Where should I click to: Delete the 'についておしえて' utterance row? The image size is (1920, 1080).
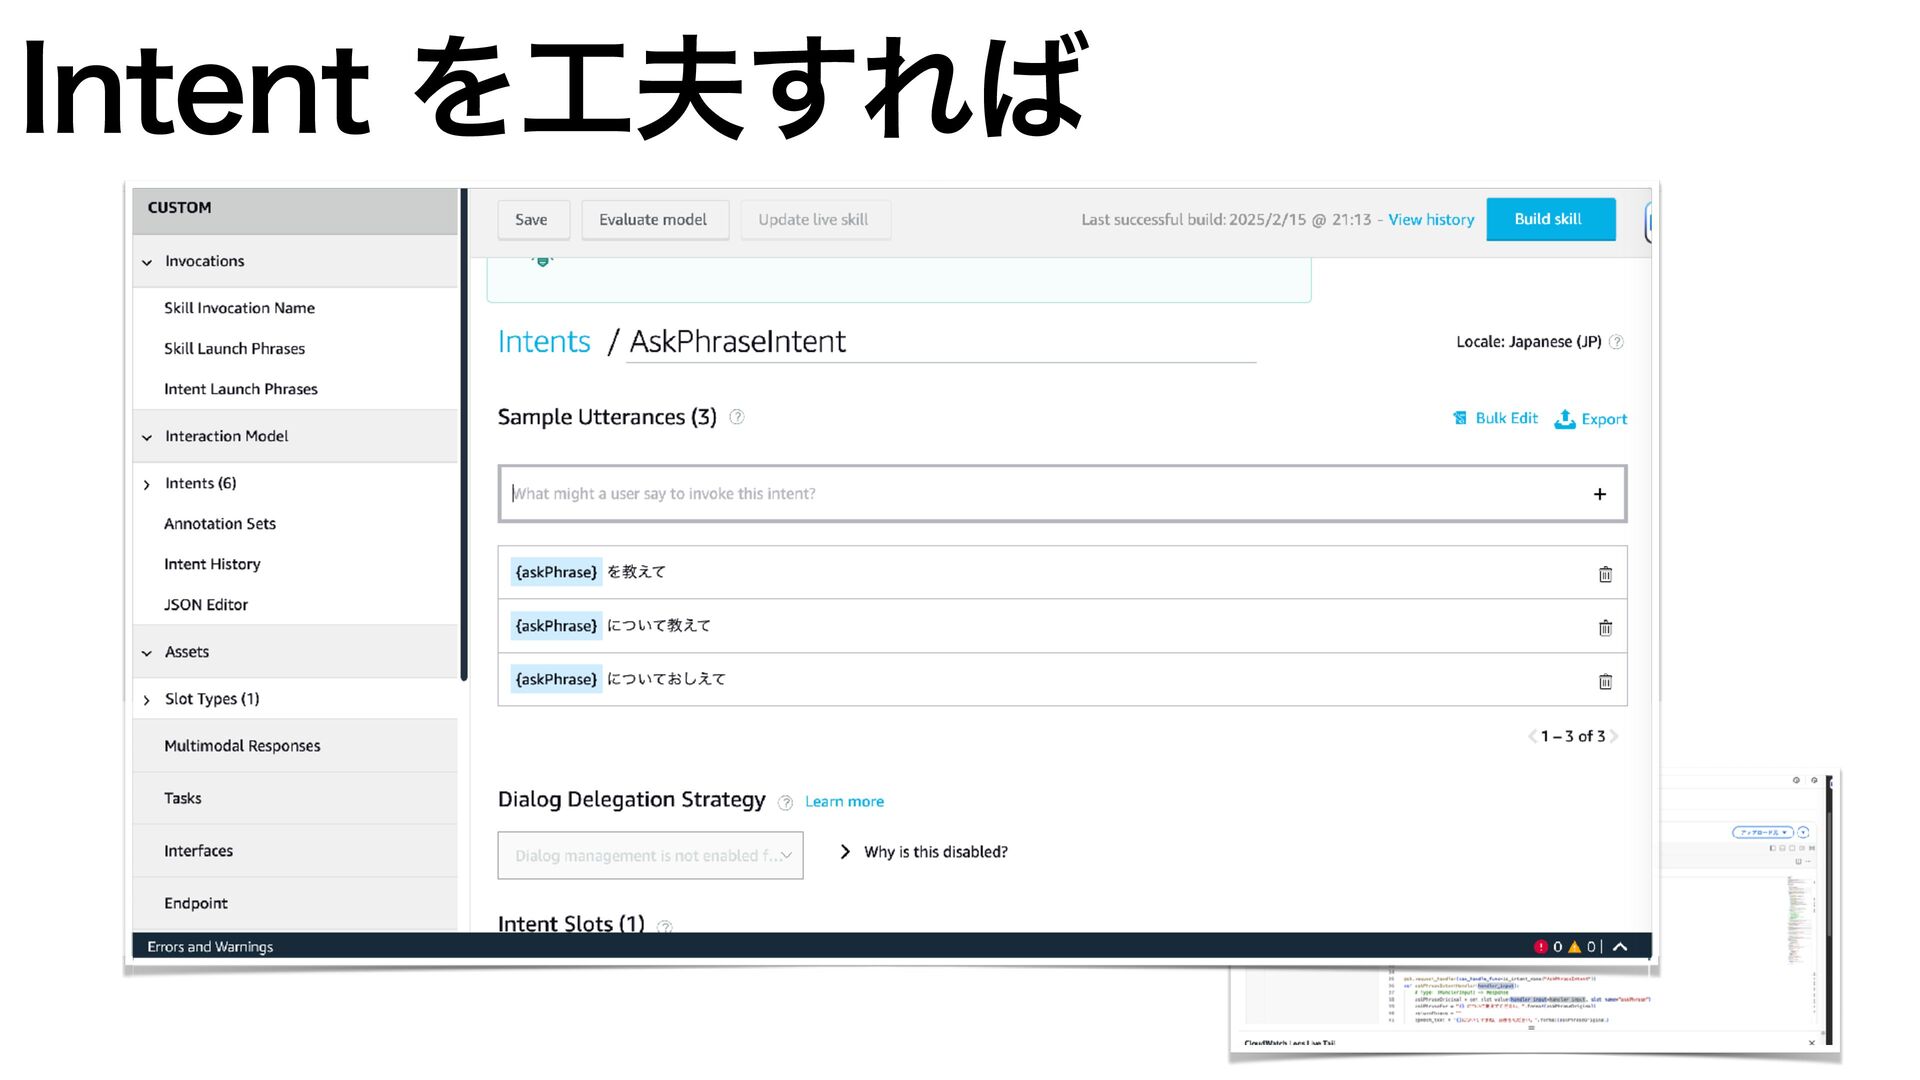[1605, 681]
